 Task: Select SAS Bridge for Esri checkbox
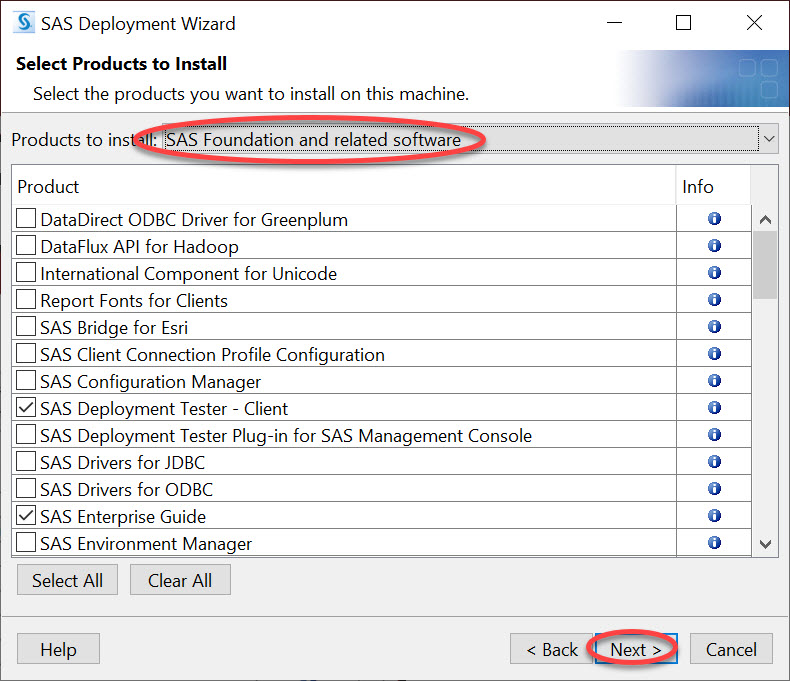point(26,327)
